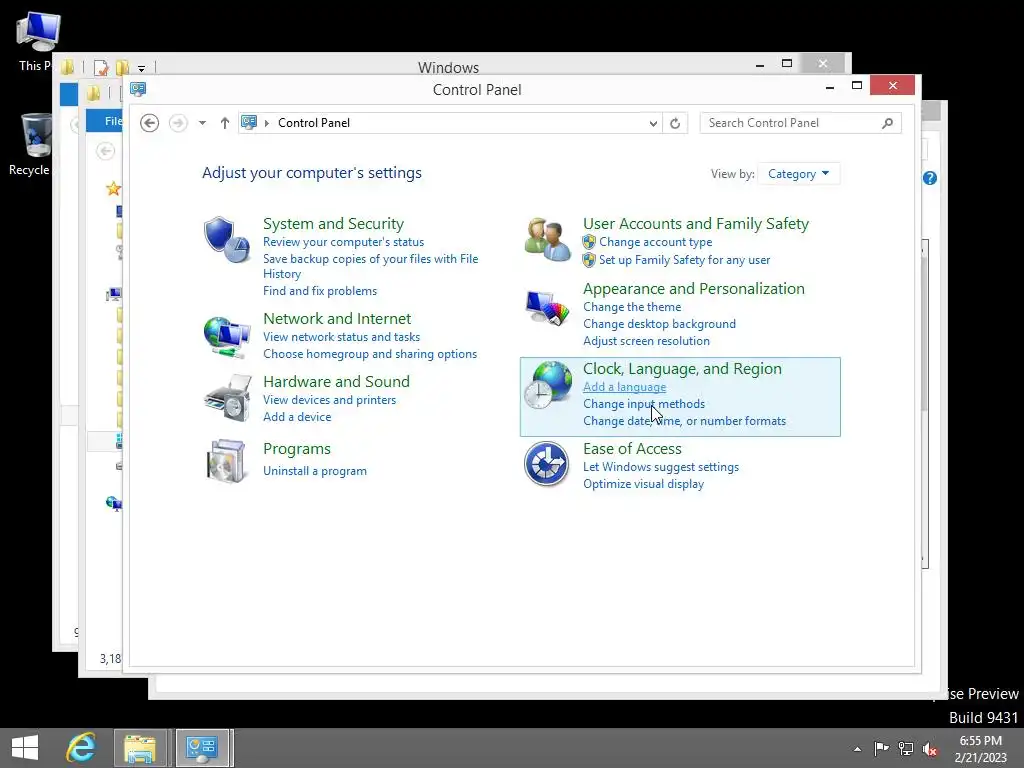Open File Explorer from the taskbar
1024x768 pixels.
pos(140,748)
